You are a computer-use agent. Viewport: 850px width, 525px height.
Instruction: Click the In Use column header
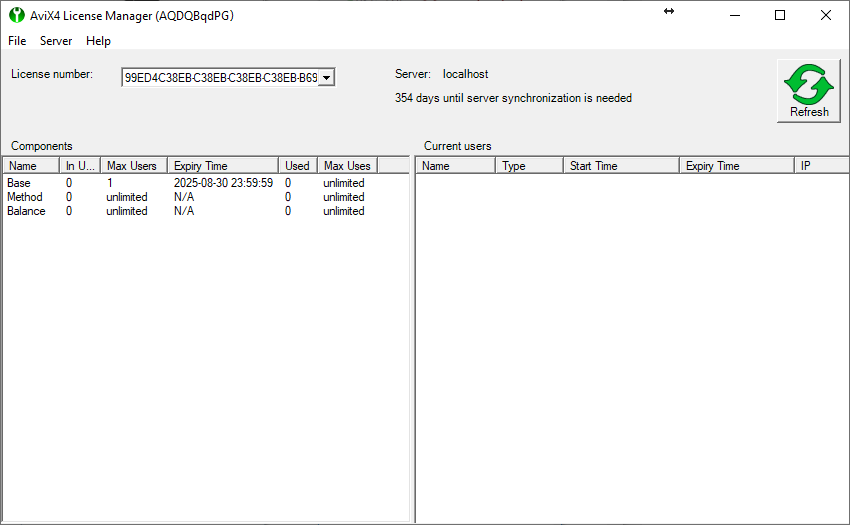tap(80, 166)
